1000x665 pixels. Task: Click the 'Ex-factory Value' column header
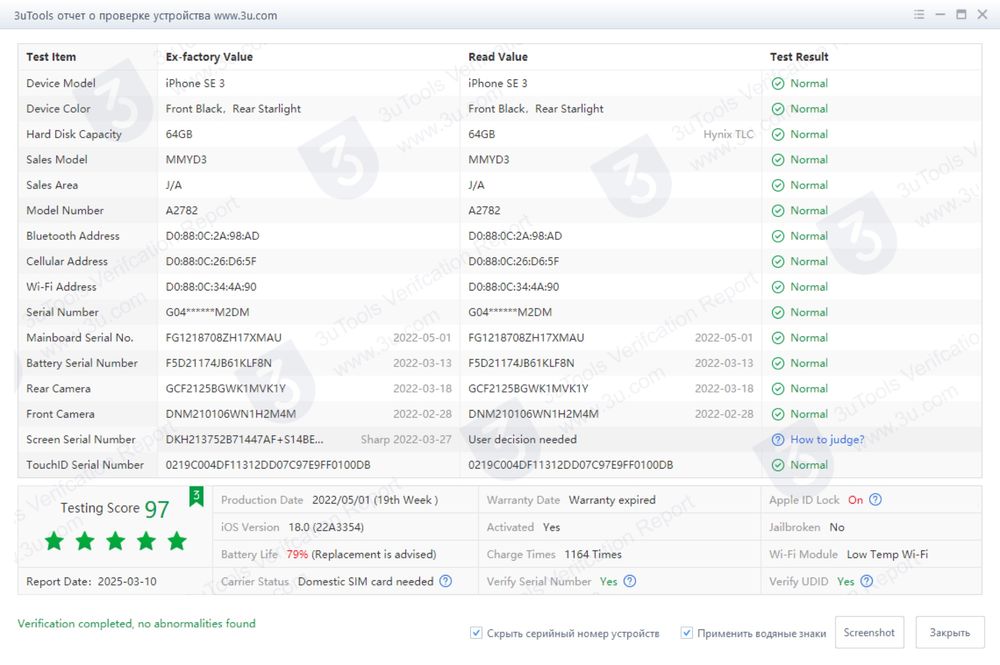[x=209, y=57]
